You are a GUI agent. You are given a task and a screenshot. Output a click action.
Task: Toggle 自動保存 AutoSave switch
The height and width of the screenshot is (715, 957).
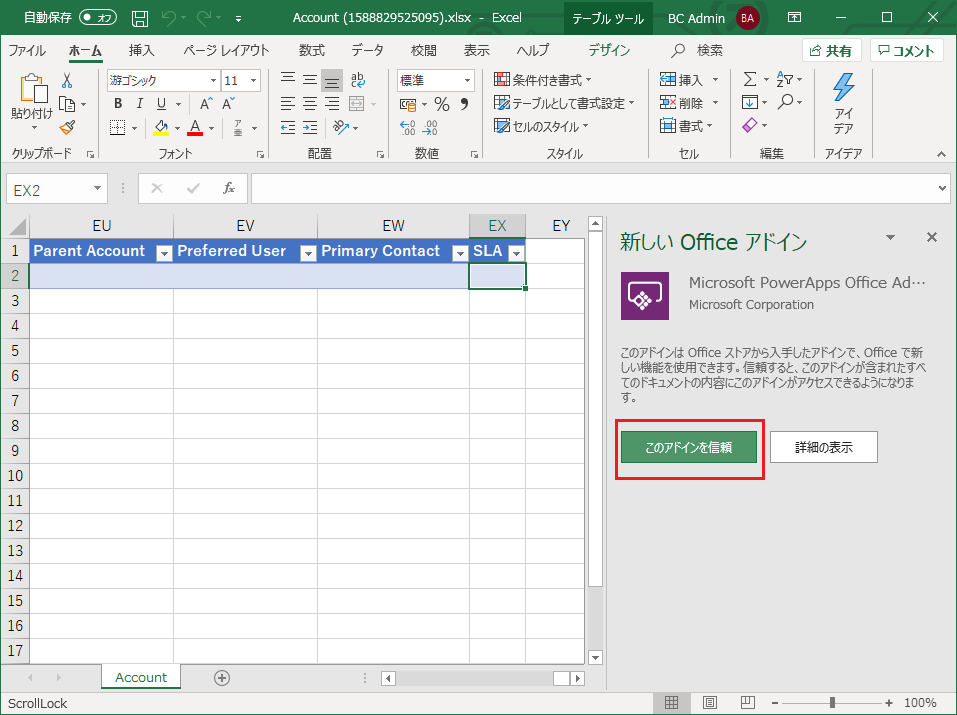click(98, 18)
